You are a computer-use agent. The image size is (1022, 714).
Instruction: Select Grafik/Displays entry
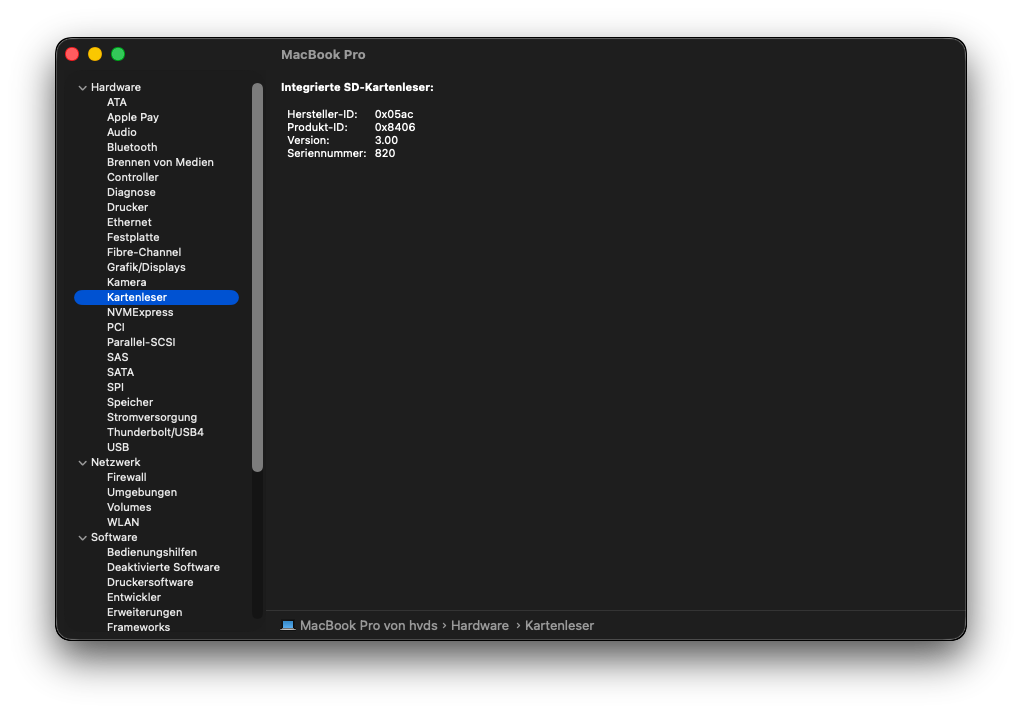click(146, 267)
